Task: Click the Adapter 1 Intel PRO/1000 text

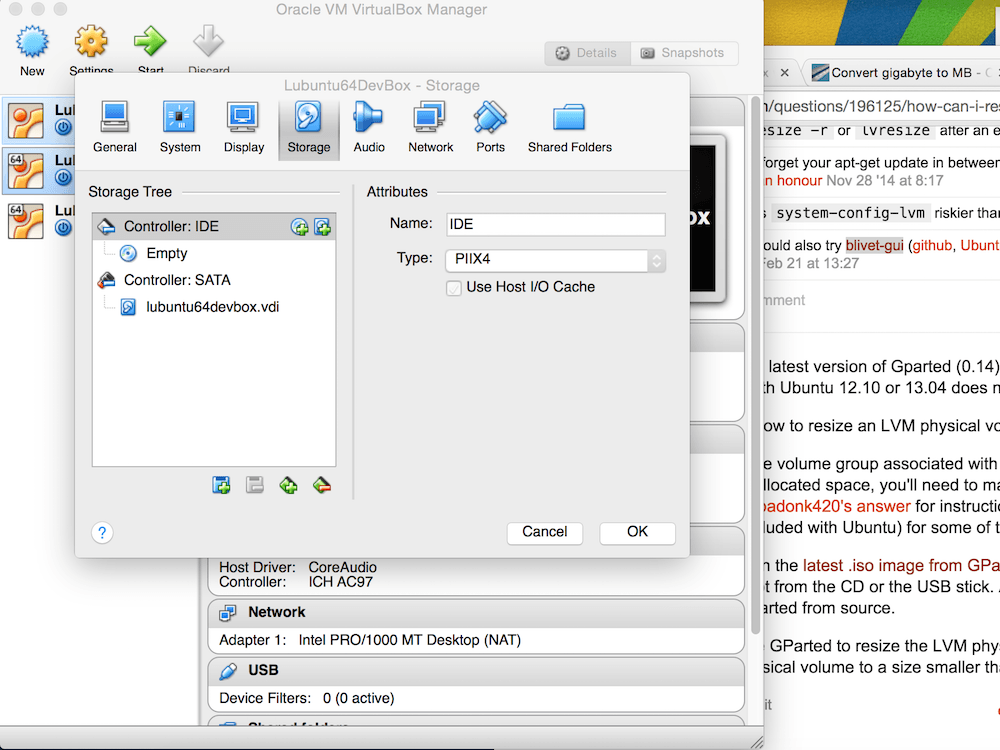Action: tap(370, 640)
